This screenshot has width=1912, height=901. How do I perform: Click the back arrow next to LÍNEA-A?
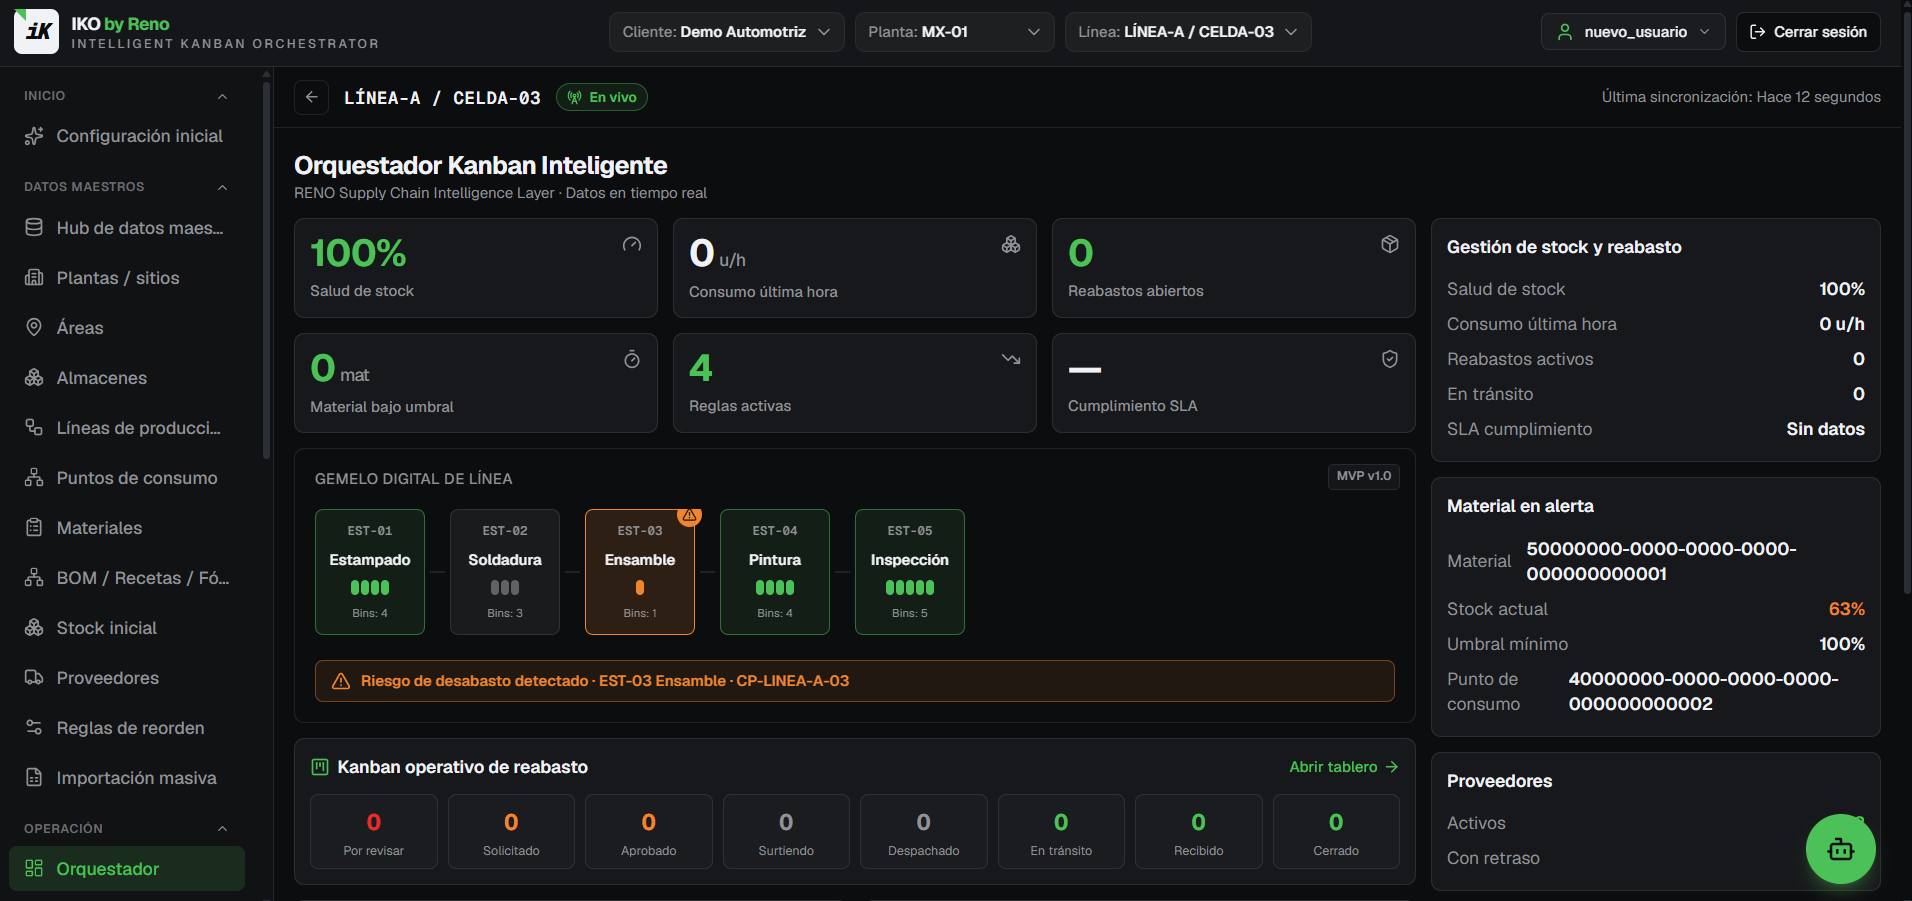[312, 97]
